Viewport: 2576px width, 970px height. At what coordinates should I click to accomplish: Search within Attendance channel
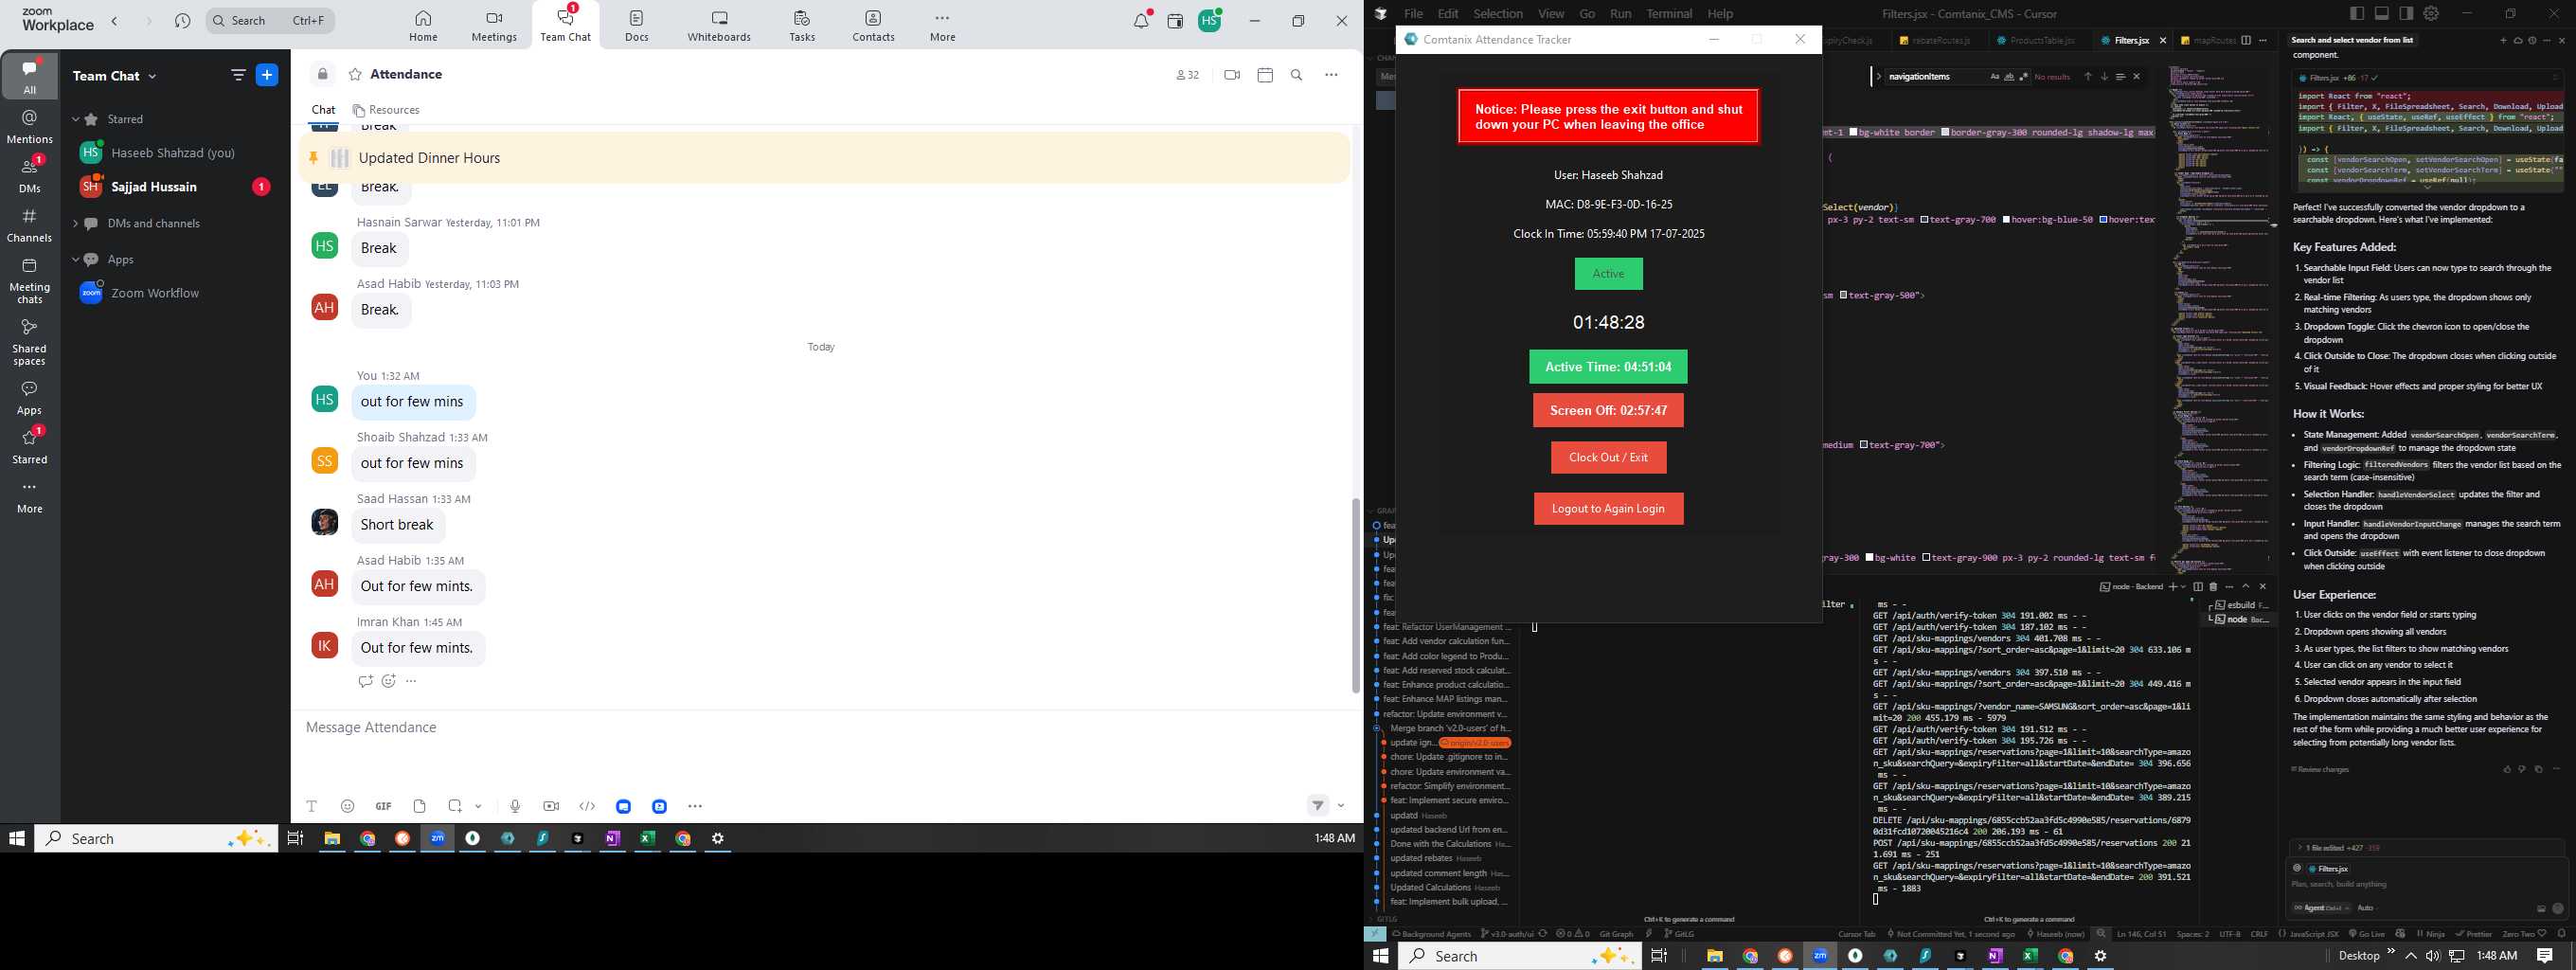(x=1297, y=75)
